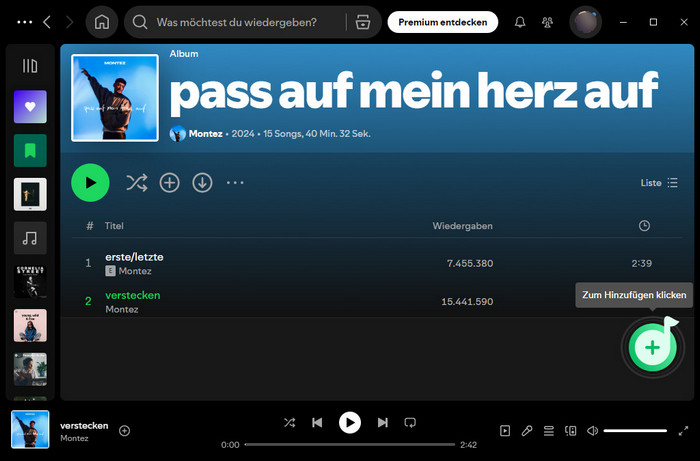Select track 'erste/letzte'
The height and width of the screenshot is (461, 700).
[x=134, y=257]
